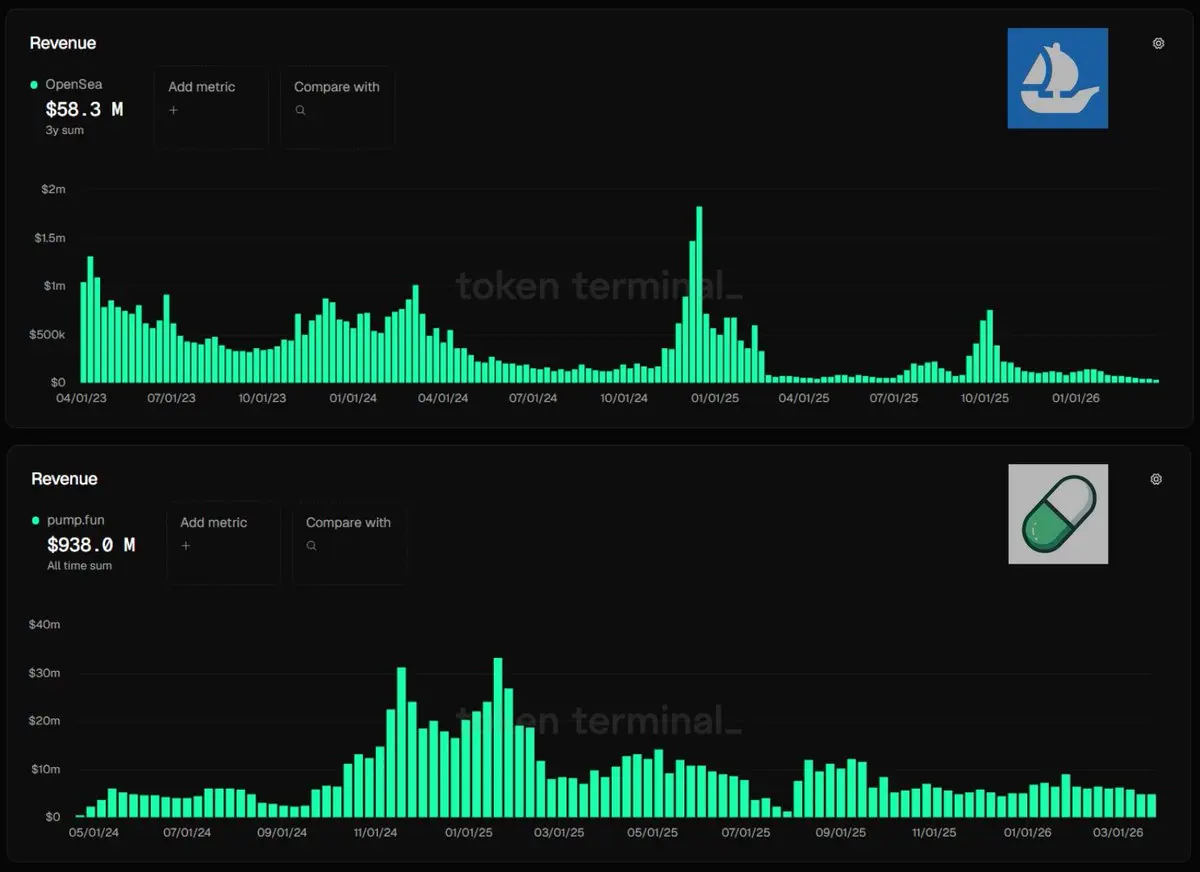Click 09/01/25 date on pump.fun axis
The image size is (1200, 872).
coord(841,832)
